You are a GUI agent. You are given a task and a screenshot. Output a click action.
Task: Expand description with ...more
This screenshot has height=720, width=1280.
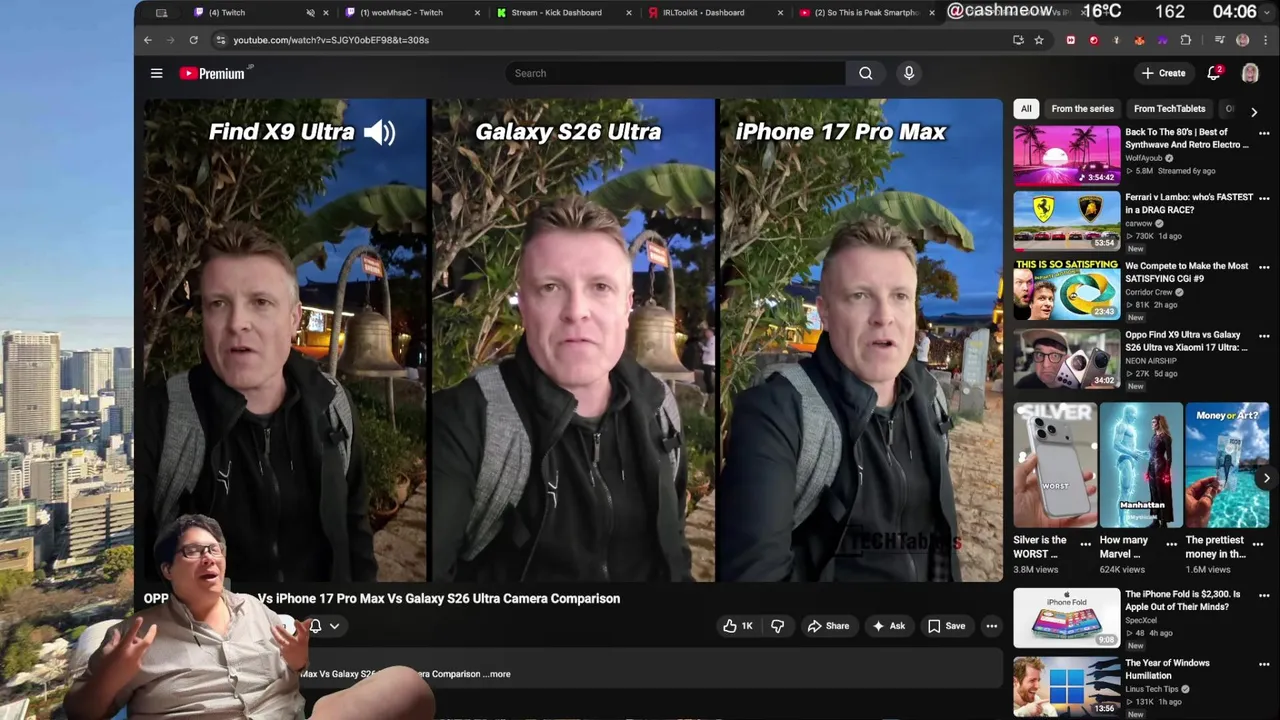point(496,674)
